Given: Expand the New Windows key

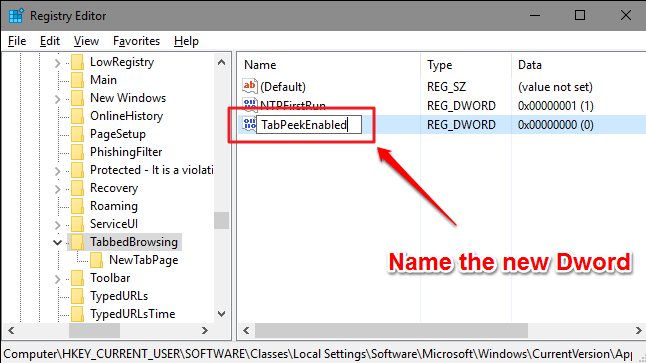Looking at the screenshot, I should click(x=57, y=99).
